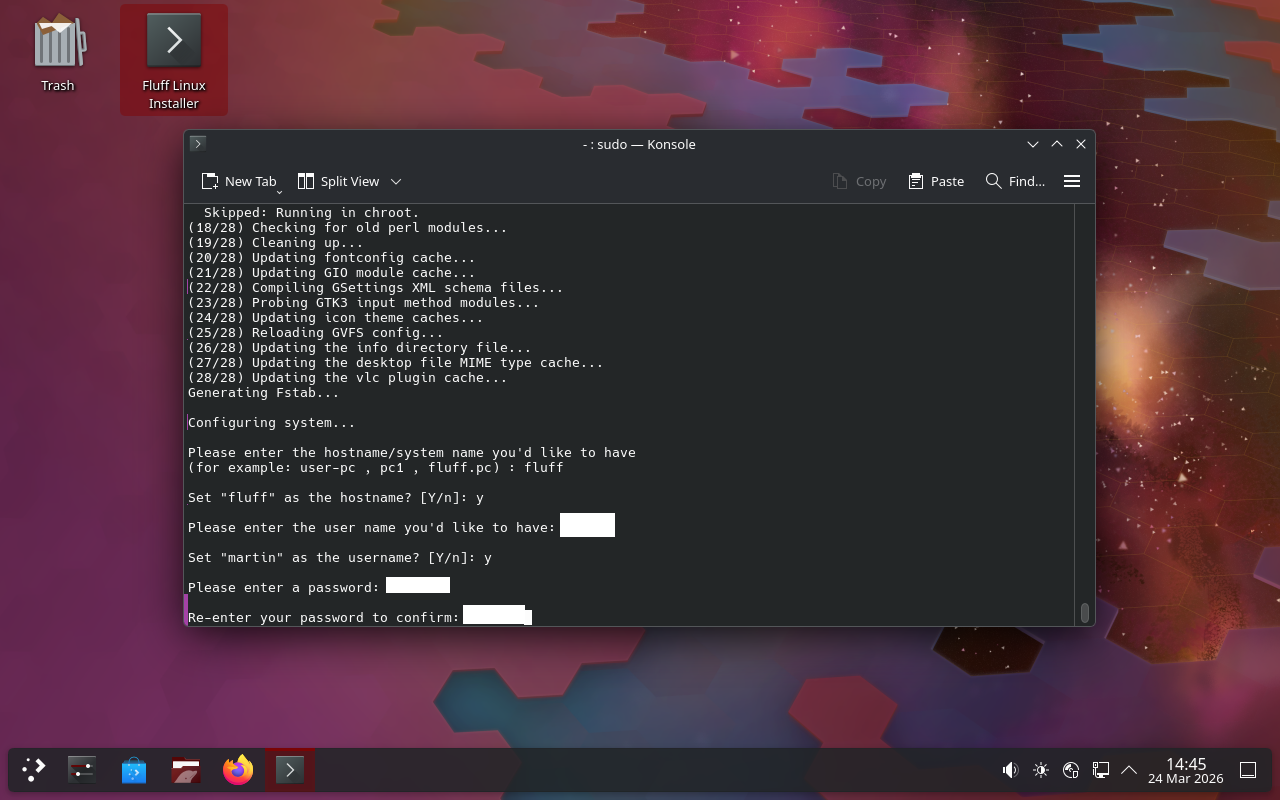
Task: Expand the New Tab dropdown arrow
Action: (279, 190)
